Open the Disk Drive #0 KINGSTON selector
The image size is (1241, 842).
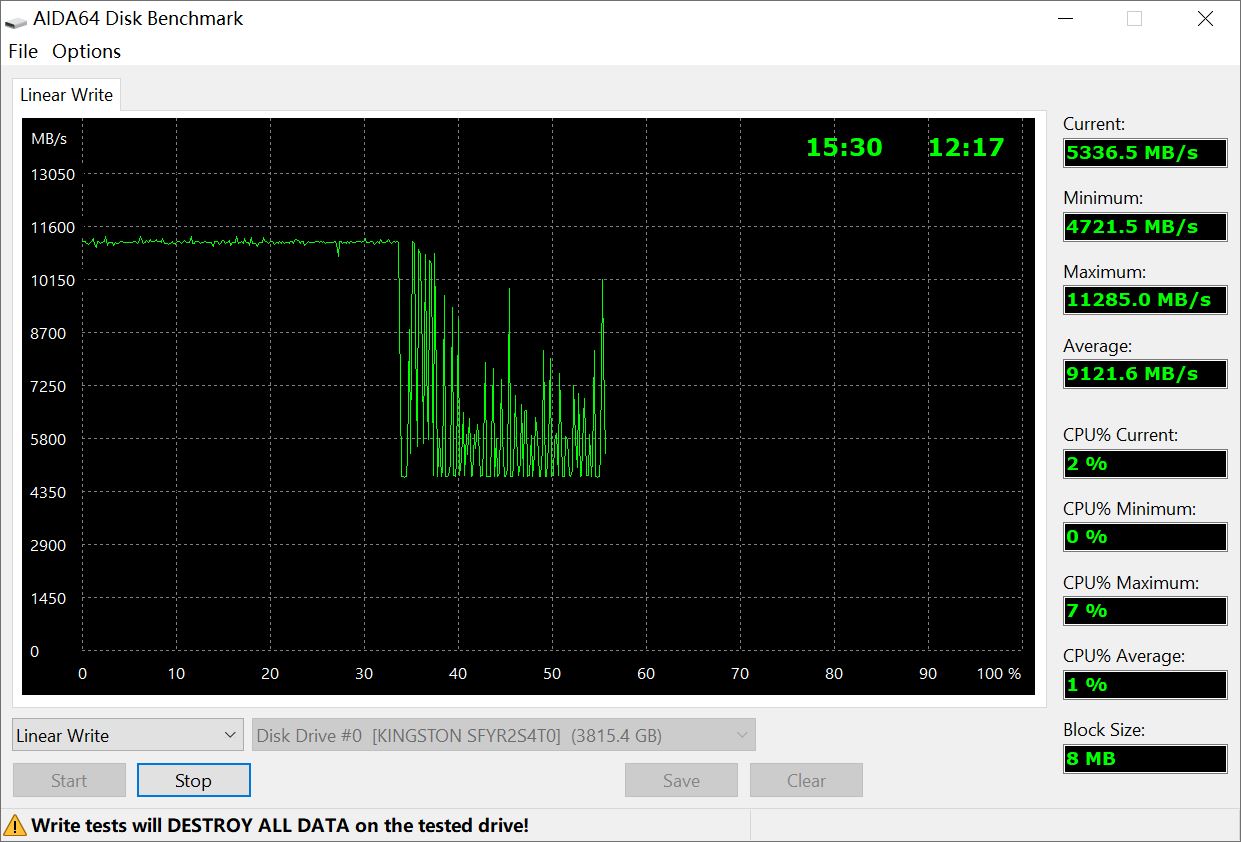pyautogui.click(x=504, y=735)
